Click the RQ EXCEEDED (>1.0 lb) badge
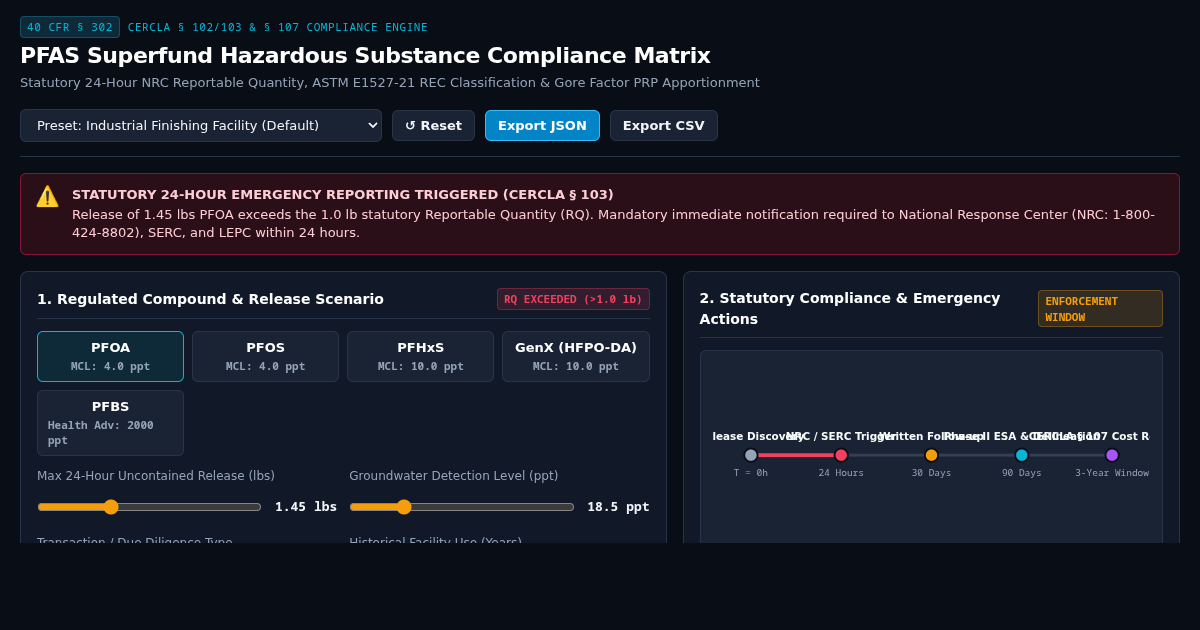The width and height of the screenshot is (1200, 630). point(573,299)
